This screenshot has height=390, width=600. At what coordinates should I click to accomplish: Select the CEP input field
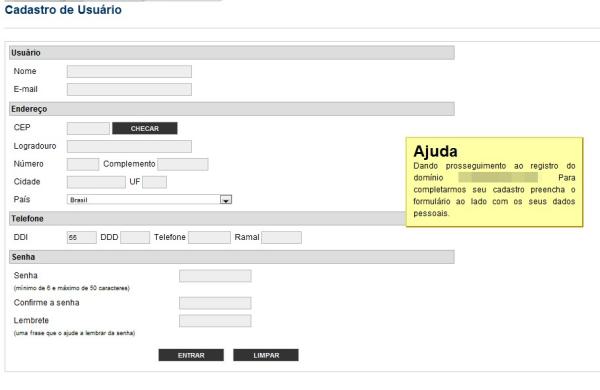pyautogui.click(x=88, y=128)
